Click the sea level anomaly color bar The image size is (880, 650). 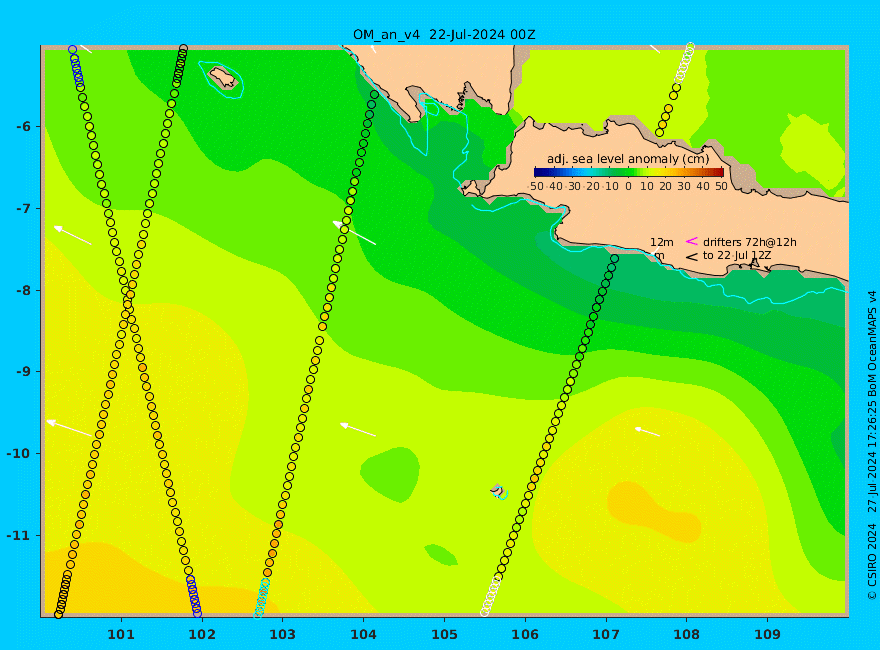[x=629, y=172]
